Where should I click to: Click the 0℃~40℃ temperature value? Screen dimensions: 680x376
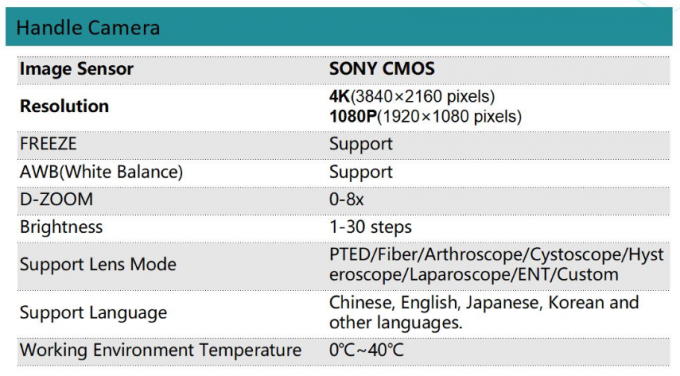coord(366,350)
